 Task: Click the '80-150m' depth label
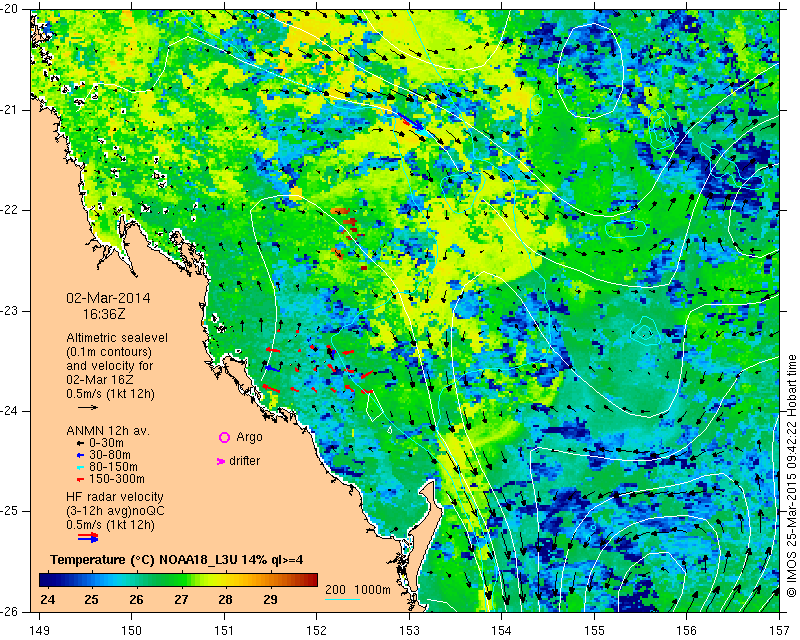pyautogui.click(x=113, y=467)
